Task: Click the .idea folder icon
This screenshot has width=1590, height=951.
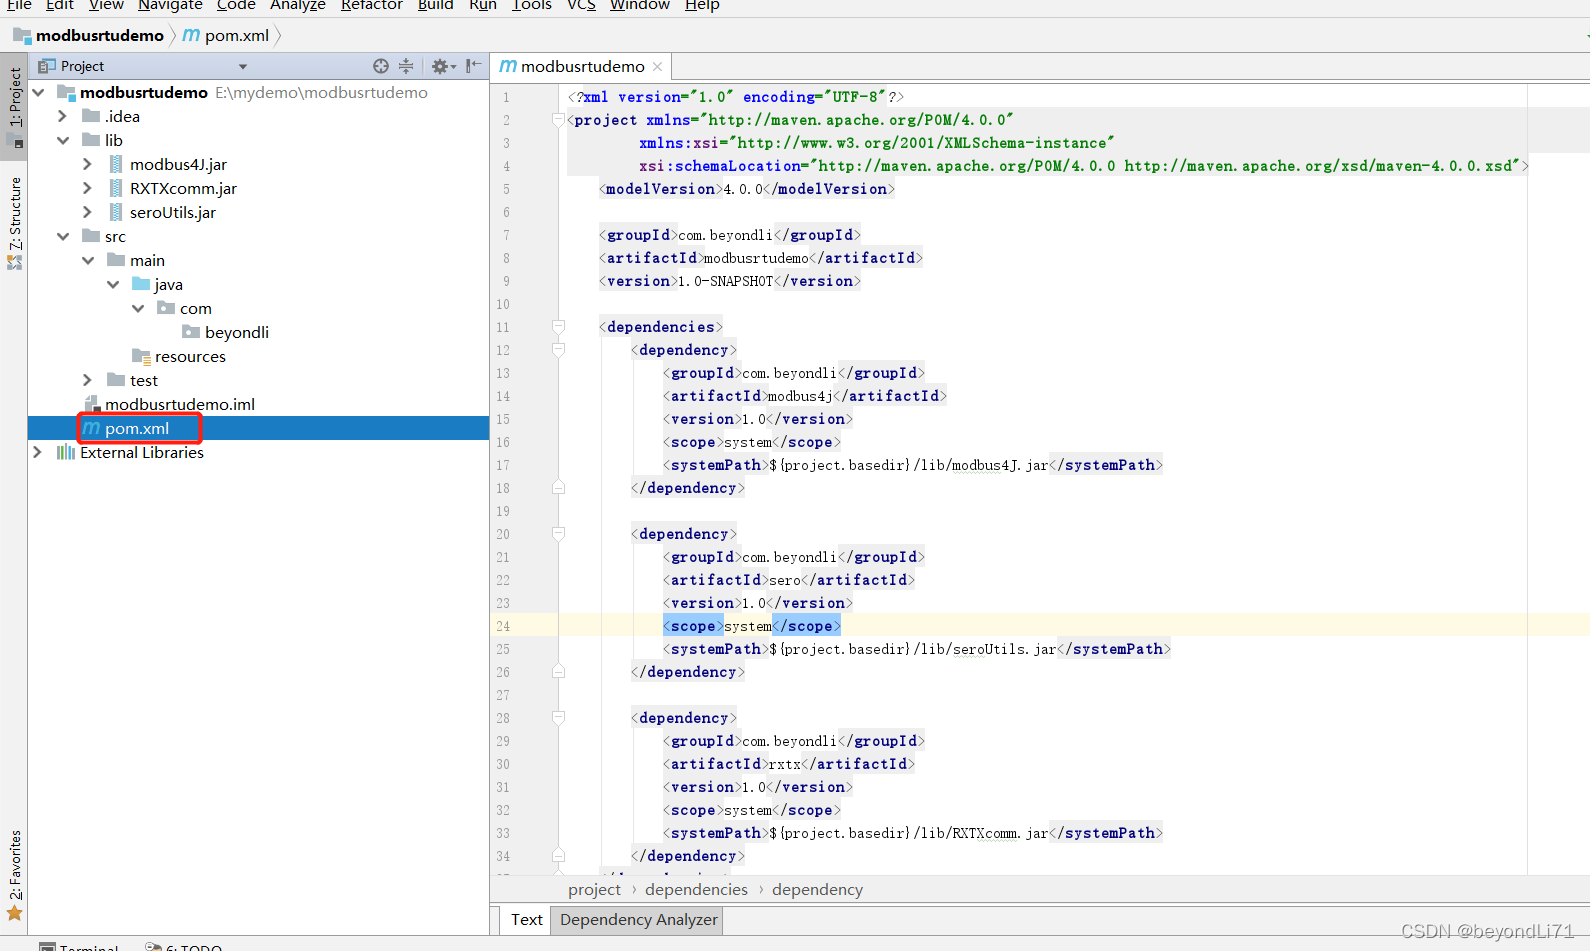Action: coord(91,116)
